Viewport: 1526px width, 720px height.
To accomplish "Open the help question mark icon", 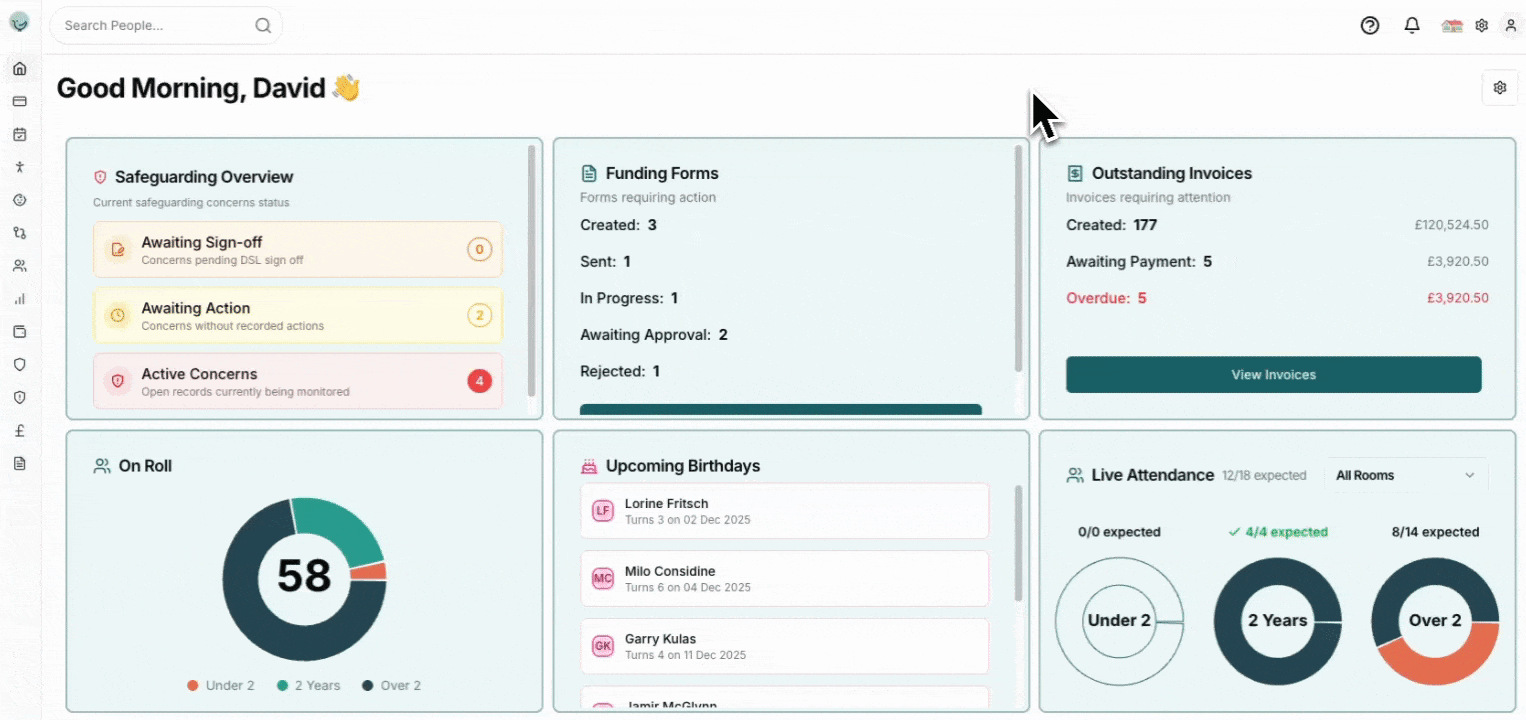I will click(1370, 26).
